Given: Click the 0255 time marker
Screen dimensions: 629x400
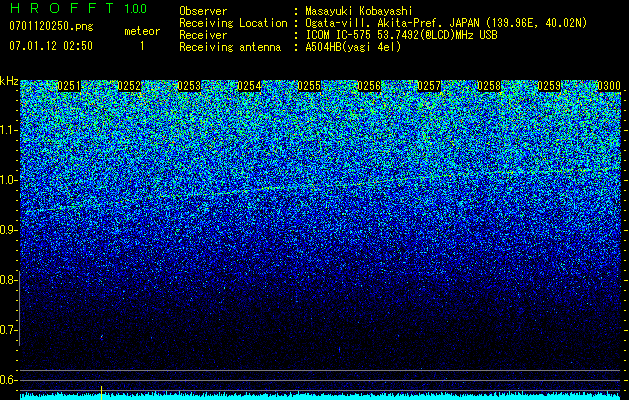Looking at the screenshot, I should pyautogui.click(x=309, y=86).
